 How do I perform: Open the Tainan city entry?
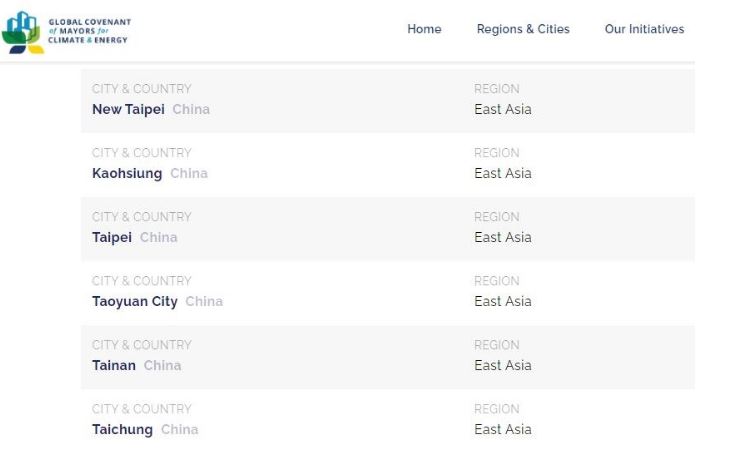click(114, 365)
